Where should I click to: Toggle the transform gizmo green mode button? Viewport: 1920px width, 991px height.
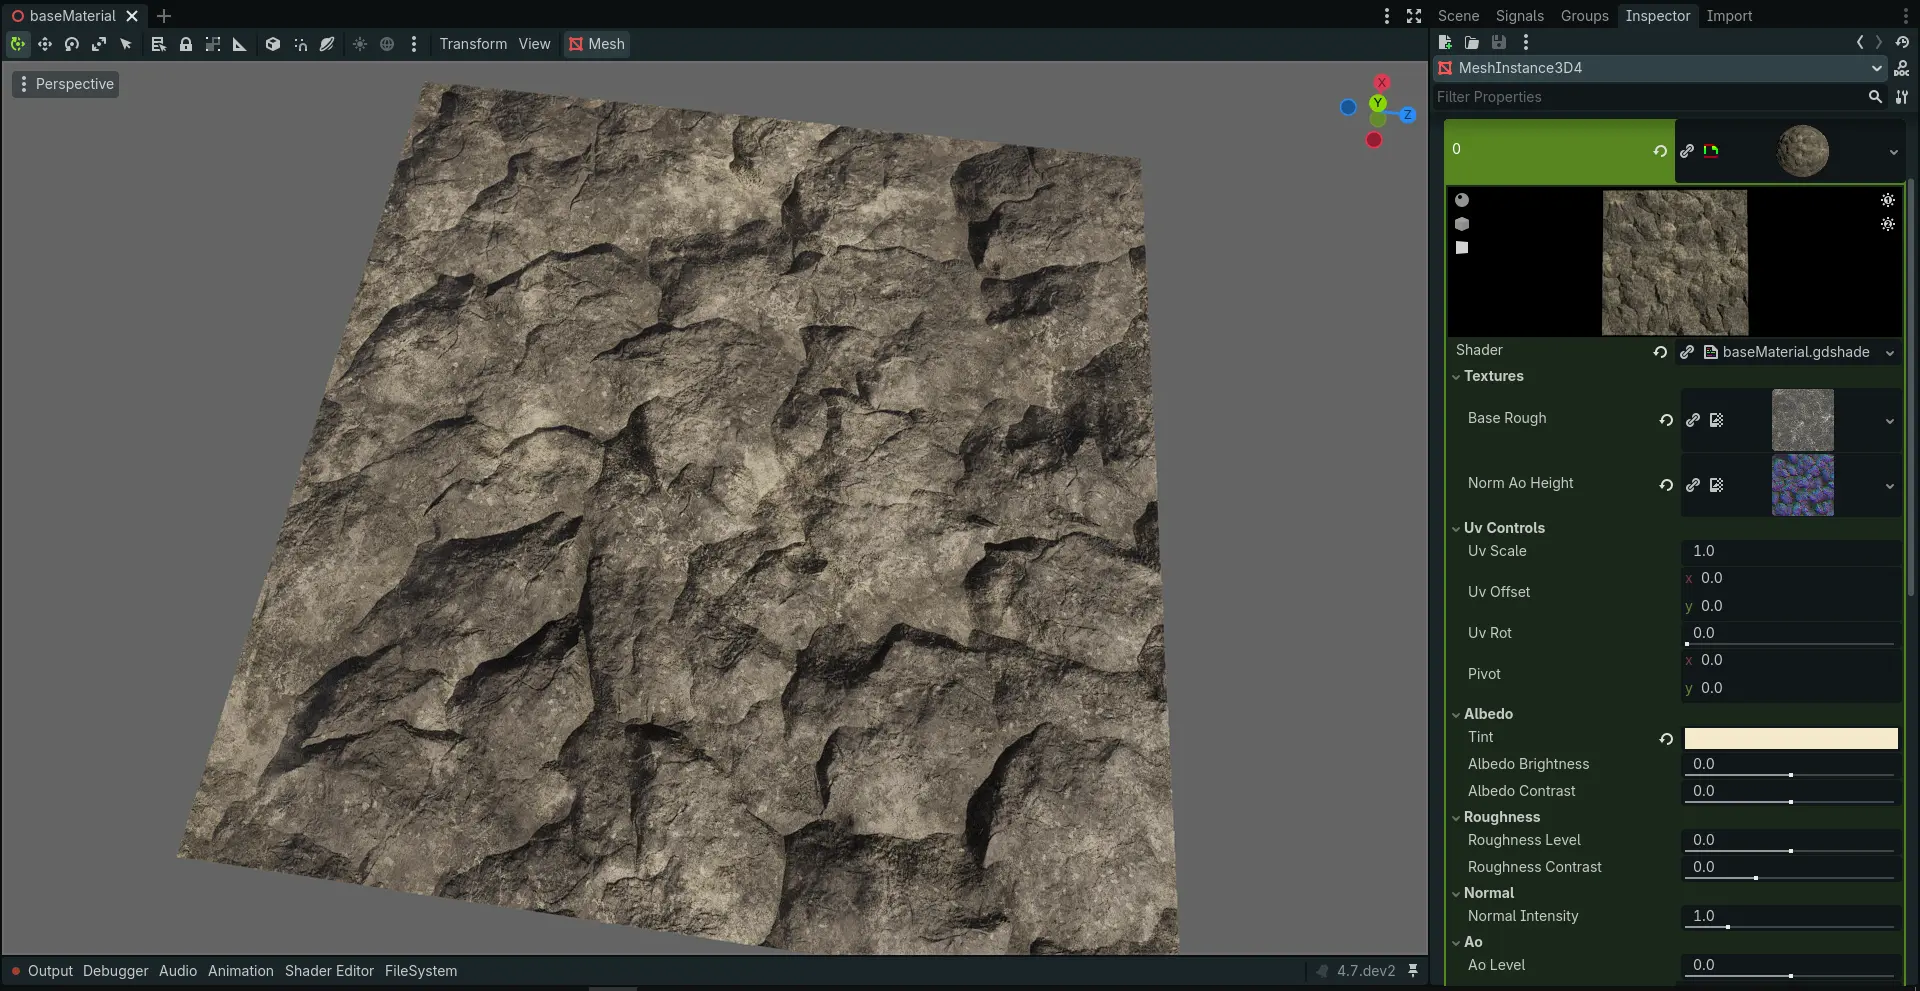tap(18, 44)
